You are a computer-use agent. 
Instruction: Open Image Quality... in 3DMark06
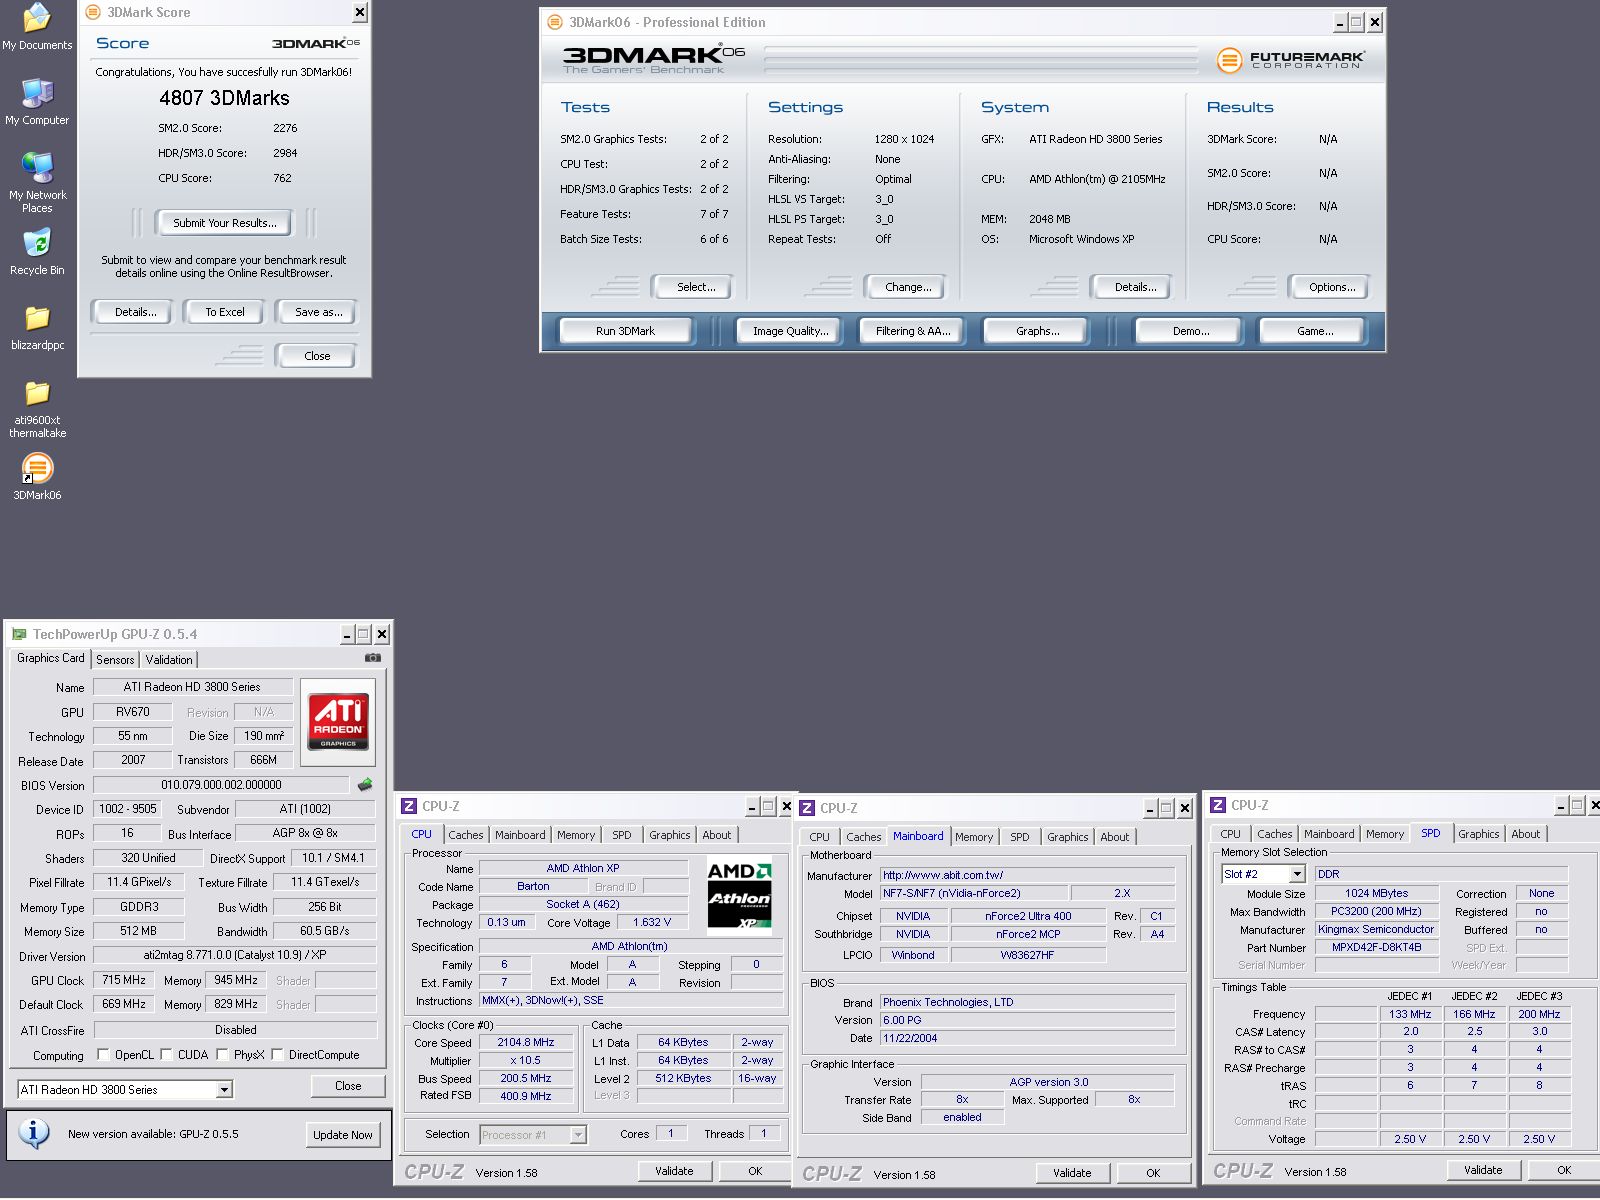[x=790, y=331]
